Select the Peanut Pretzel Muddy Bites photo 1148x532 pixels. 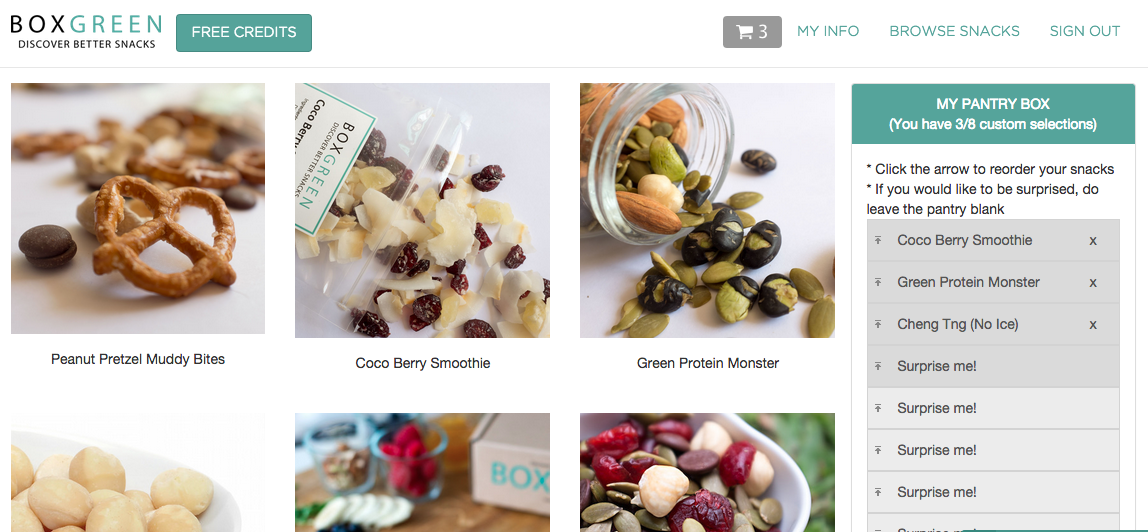coord(138,209)
